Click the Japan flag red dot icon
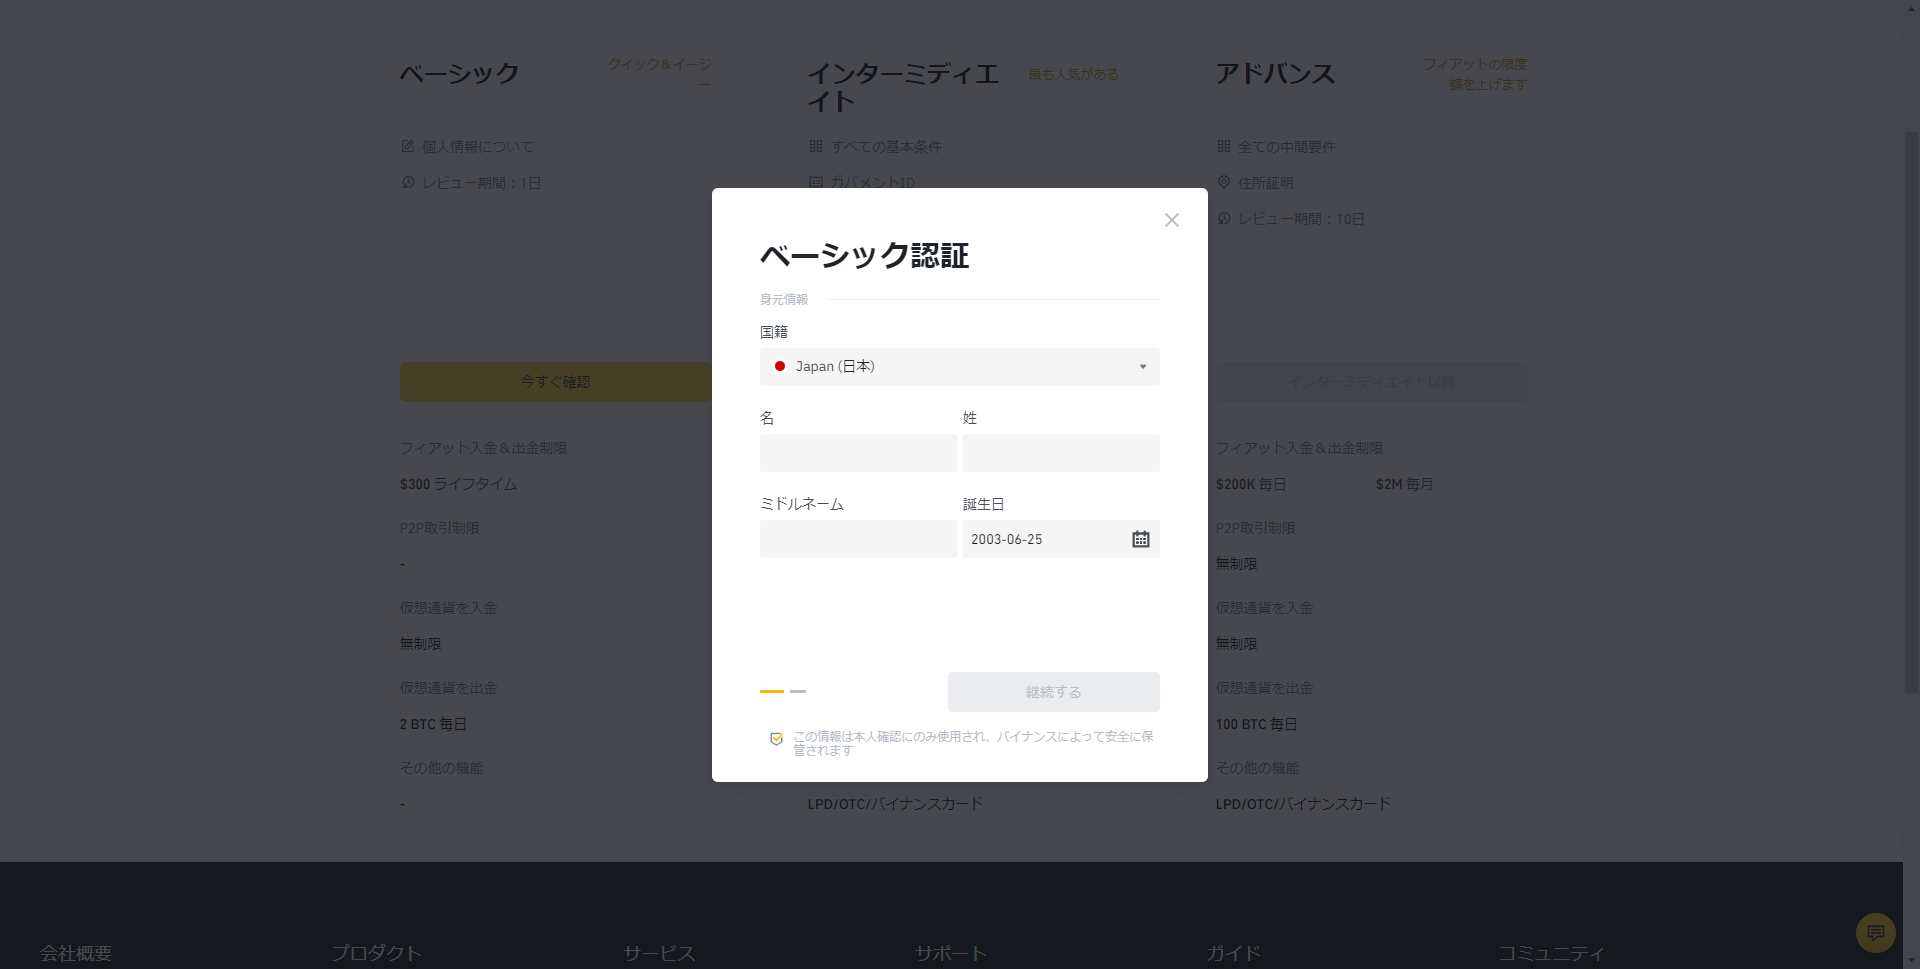Image resolution: width=1920 pixels, height=969 pixels. click(780, 367)
